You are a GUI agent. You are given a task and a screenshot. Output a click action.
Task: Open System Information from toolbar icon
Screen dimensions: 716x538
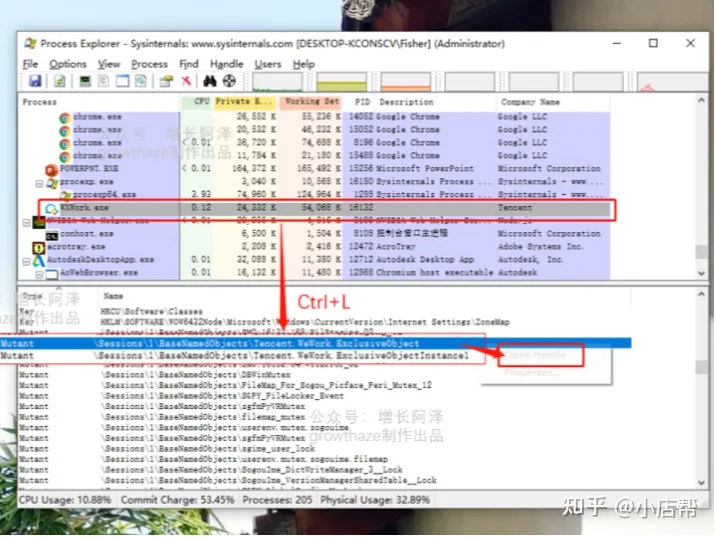click(x=85, y=81)
